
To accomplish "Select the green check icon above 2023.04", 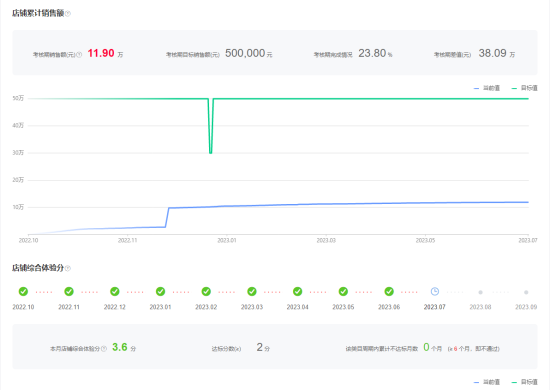I will pyautogui.click(x=297, y=291).
